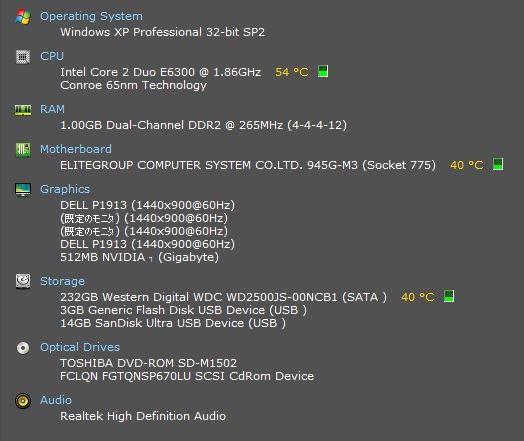The image size is (524, 441).
Task: Click the Optical Drives disc icon
Action: click(23, 348)
